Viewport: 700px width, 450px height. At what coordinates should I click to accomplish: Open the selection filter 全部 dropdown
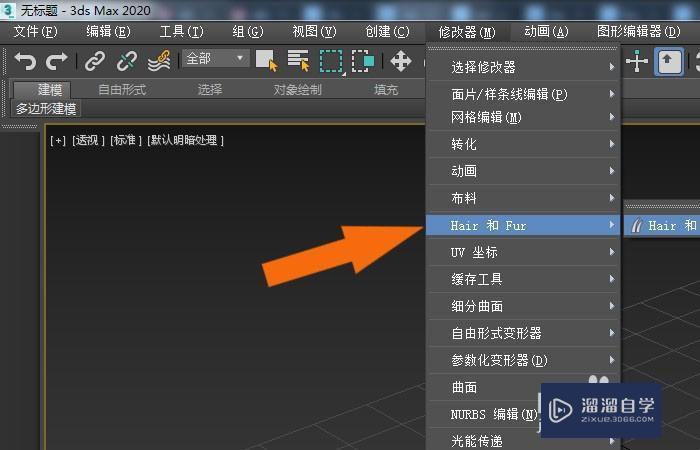coord(216,58)
